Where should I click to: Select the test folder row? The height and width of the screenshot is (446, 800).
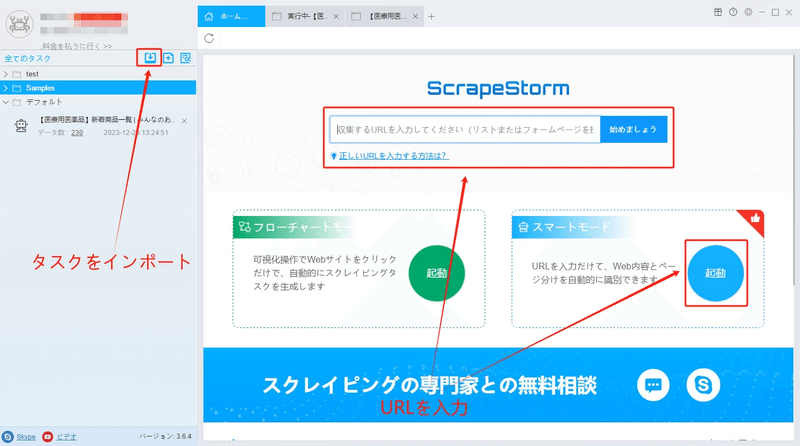click(98, 74)
